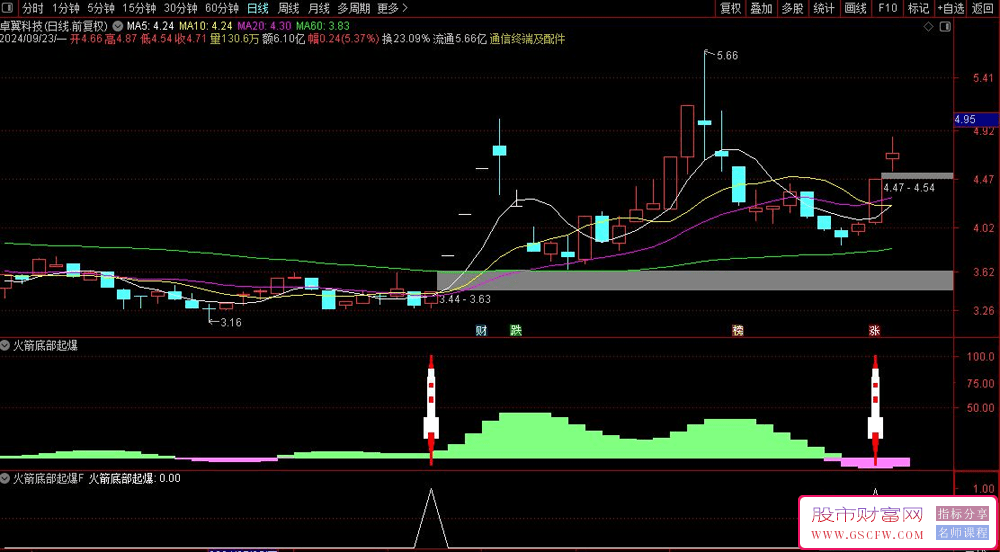Click the 3.44 - 3.63 gap label
The image size is (1000, 552).
(x=465, y=298)
